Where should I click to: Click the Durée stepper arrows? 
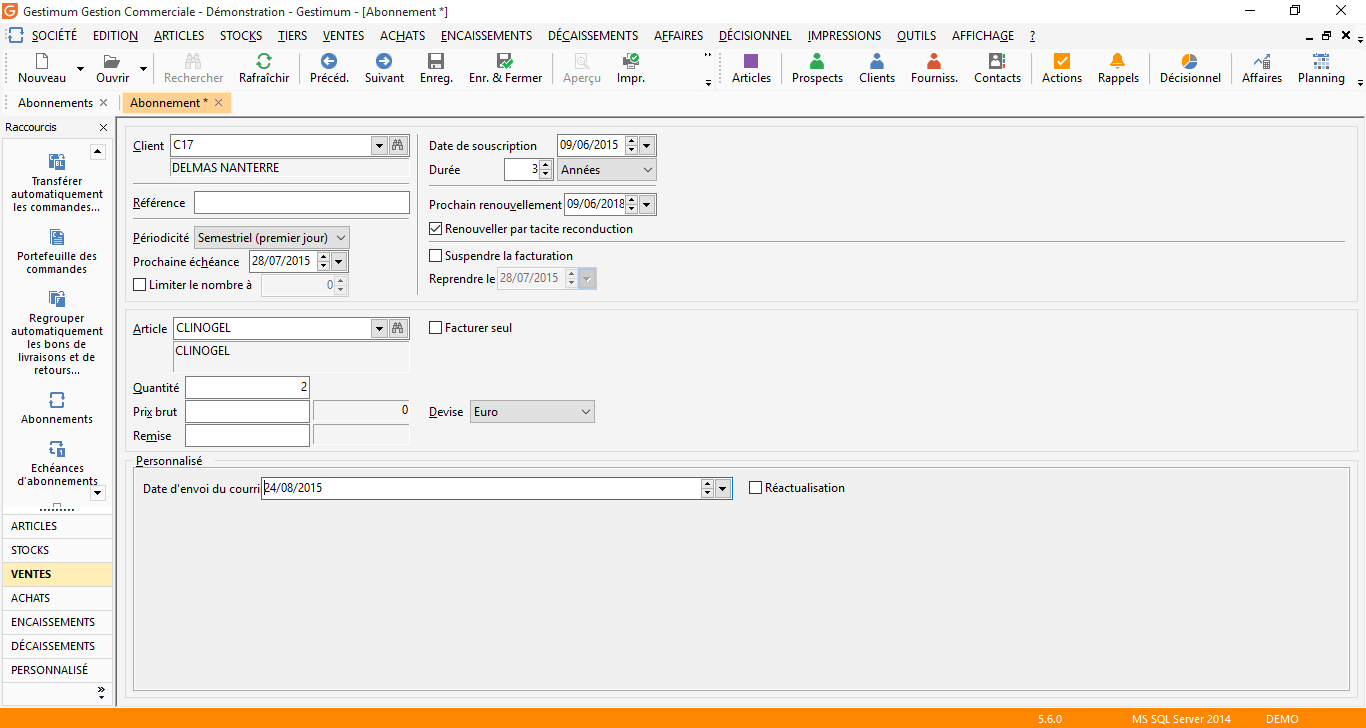coord(545,170)
